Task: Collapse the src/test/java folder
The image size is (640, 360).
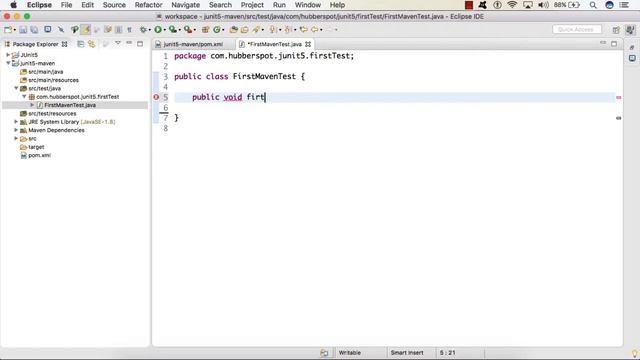Action: tap(16, 88)
